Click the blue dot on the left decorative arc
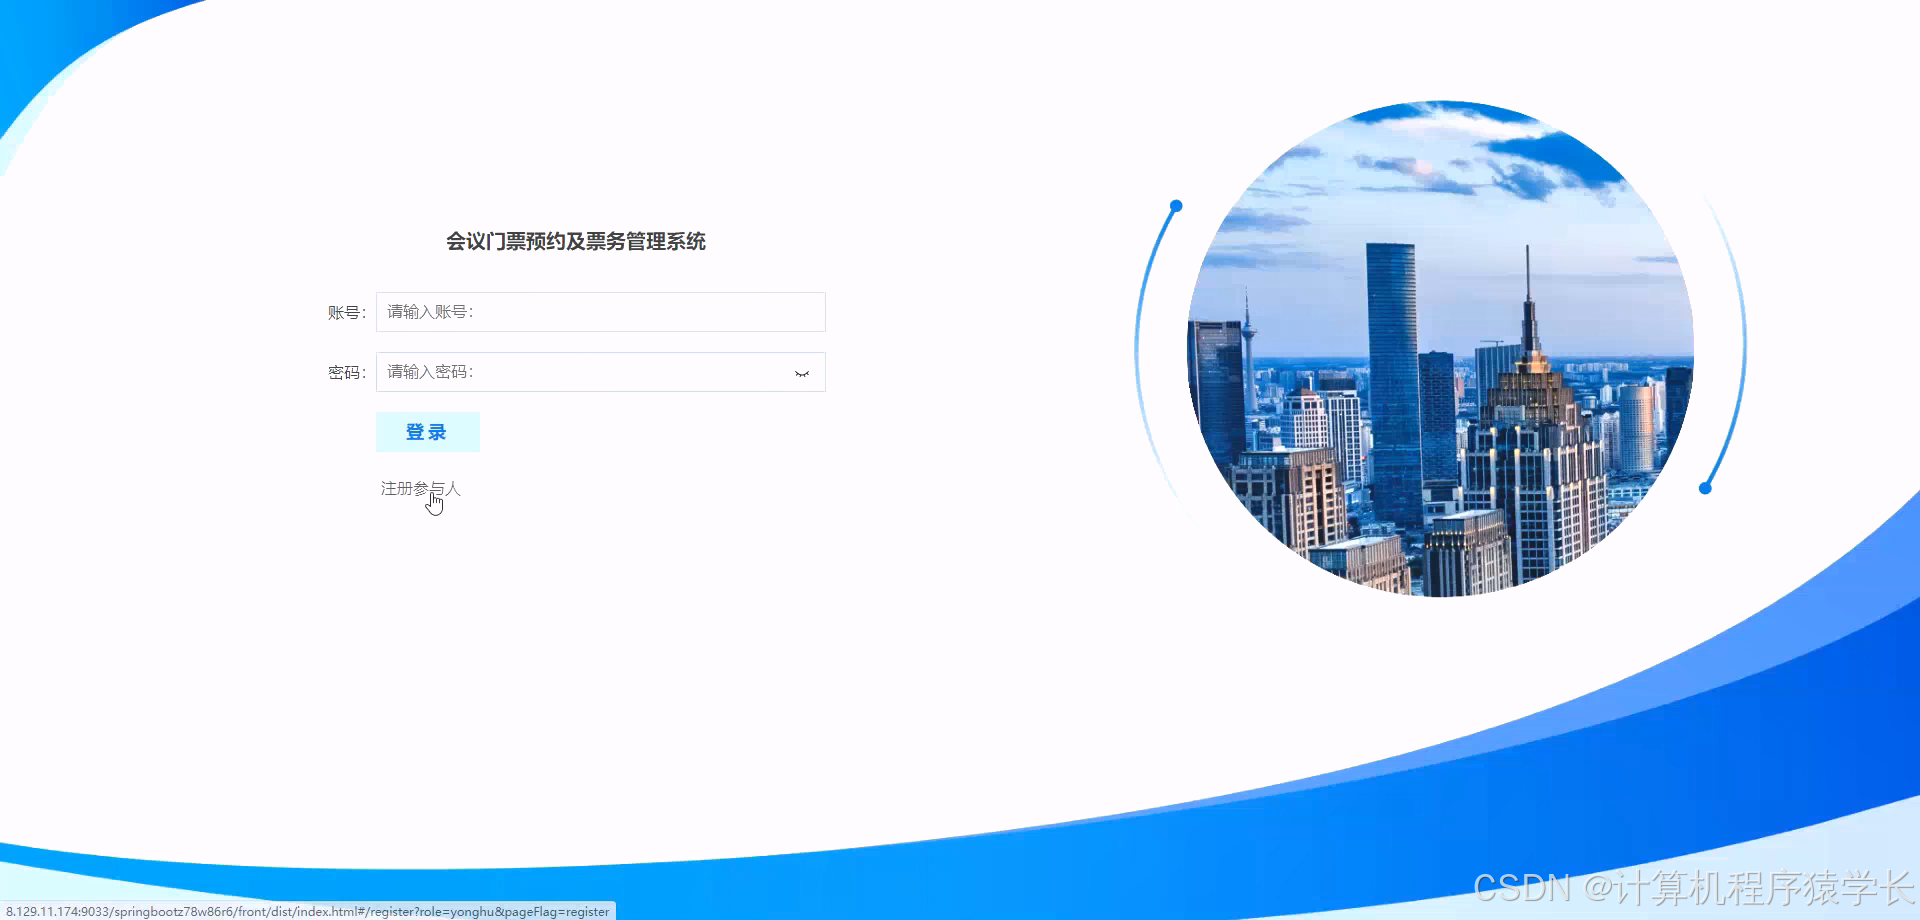This screenshot has height=920, width=1920. (x=1175, y=206)
